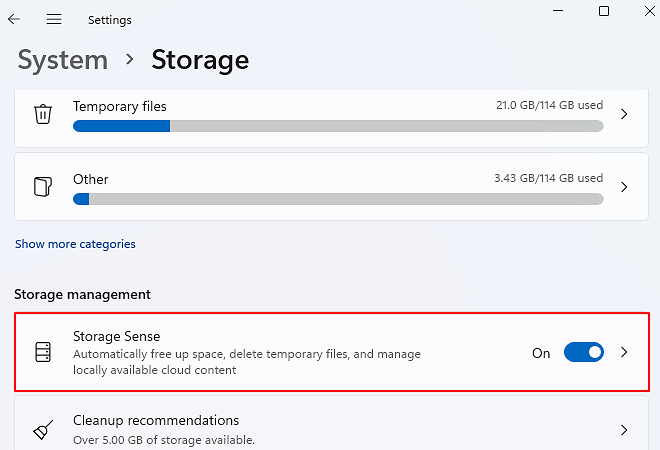This screenshot has width=660, height=450.
Task: Click the Storage Sense title text
Action: 116,336
